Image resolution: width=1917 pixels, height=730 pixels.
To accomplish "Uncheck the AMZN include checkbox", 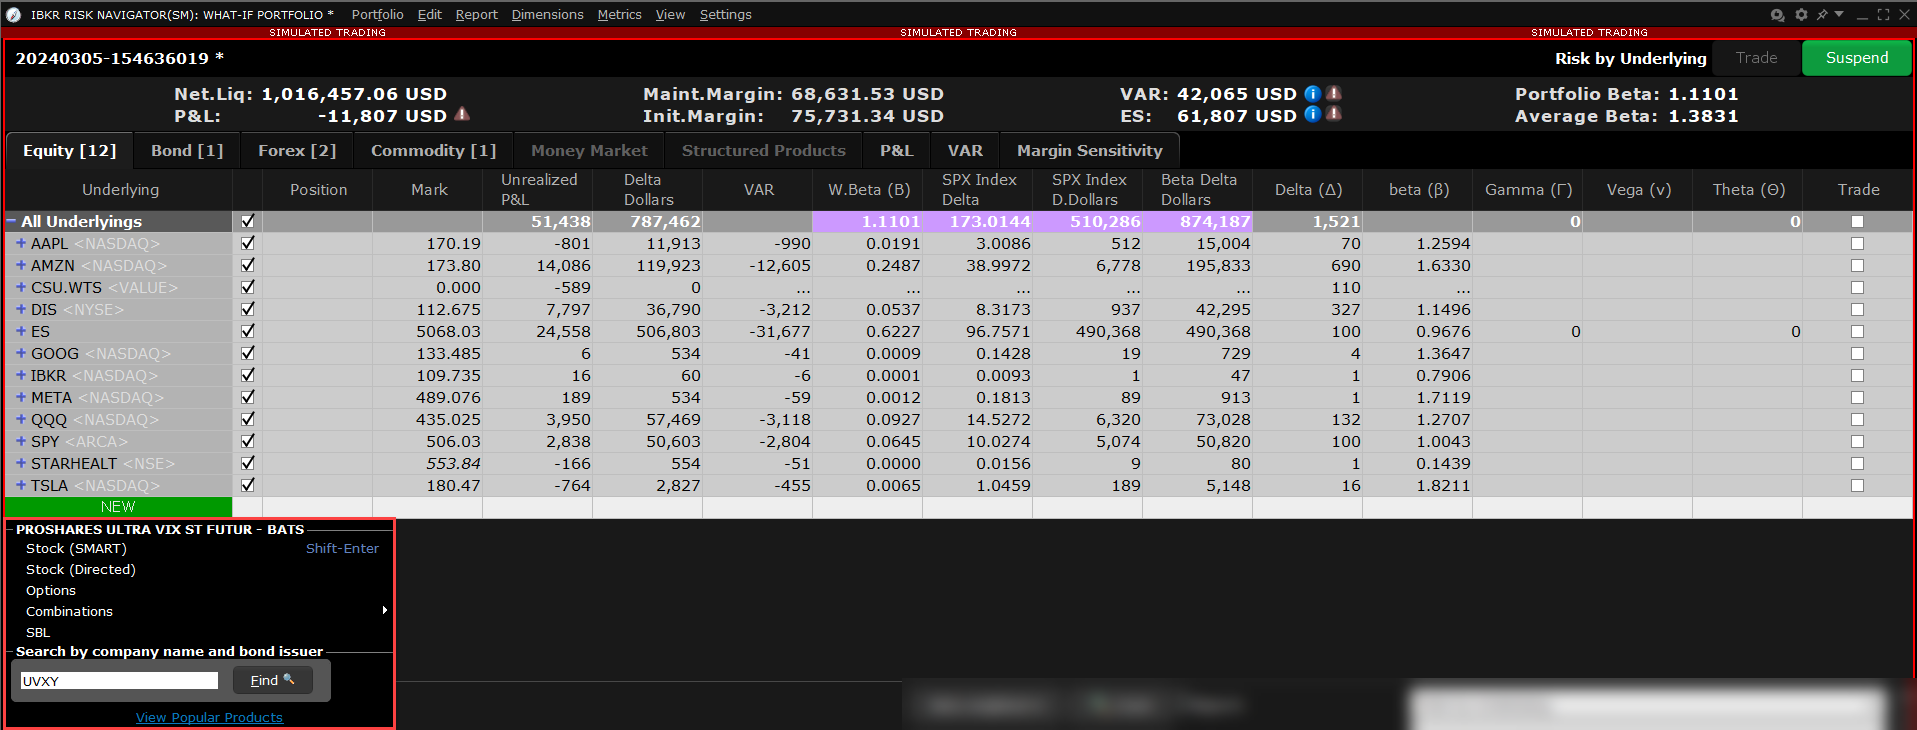I will [x=248, y=265].
